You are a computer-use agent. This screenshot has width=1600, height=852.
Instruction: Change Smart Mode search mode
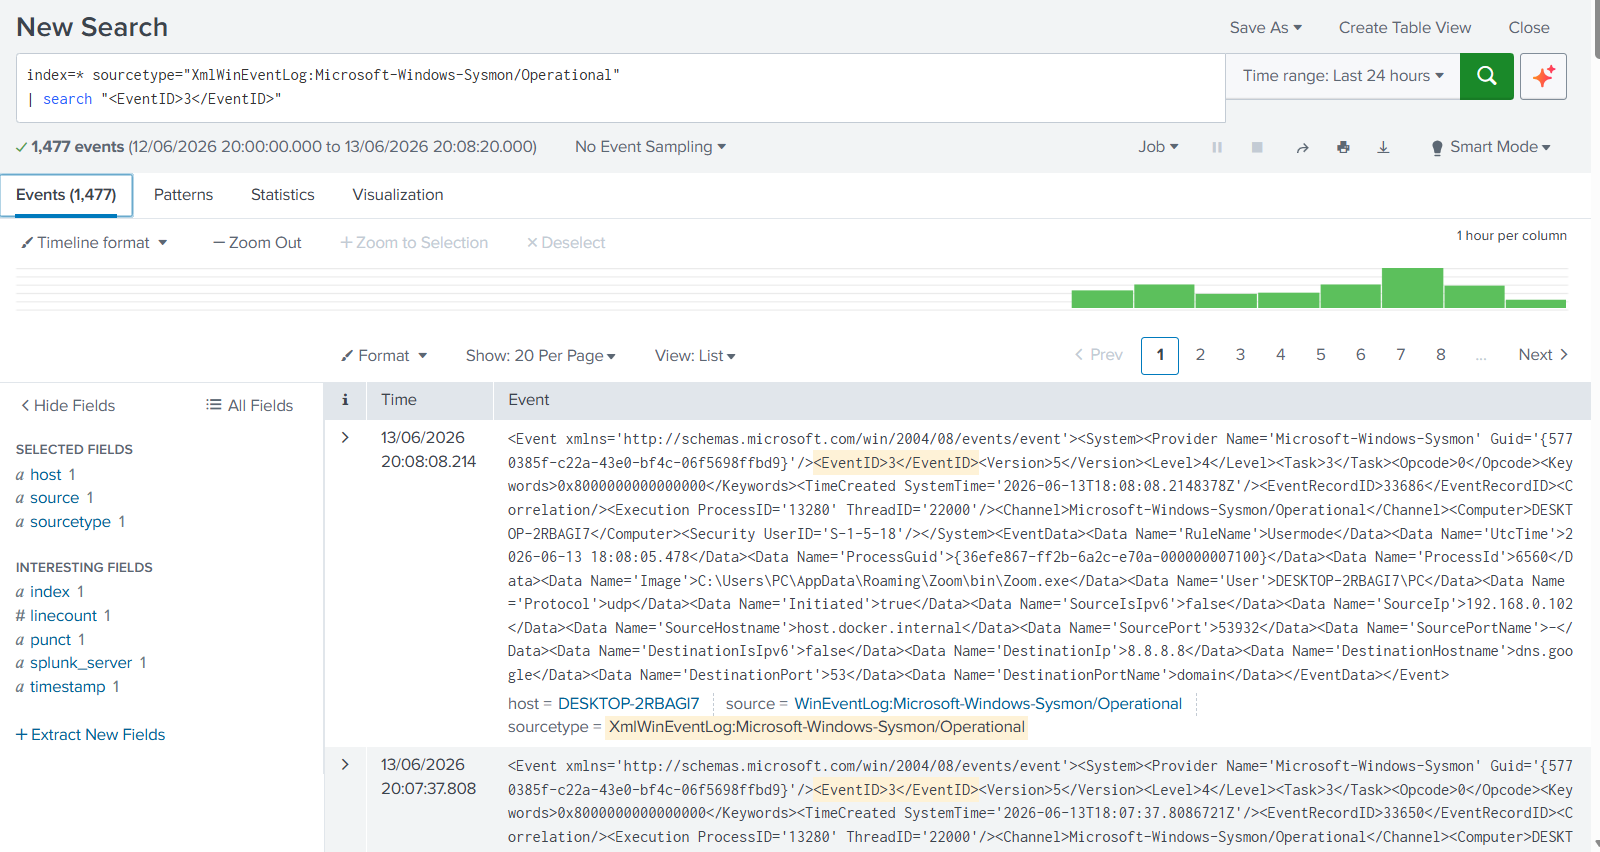[x=1491, y=147]
